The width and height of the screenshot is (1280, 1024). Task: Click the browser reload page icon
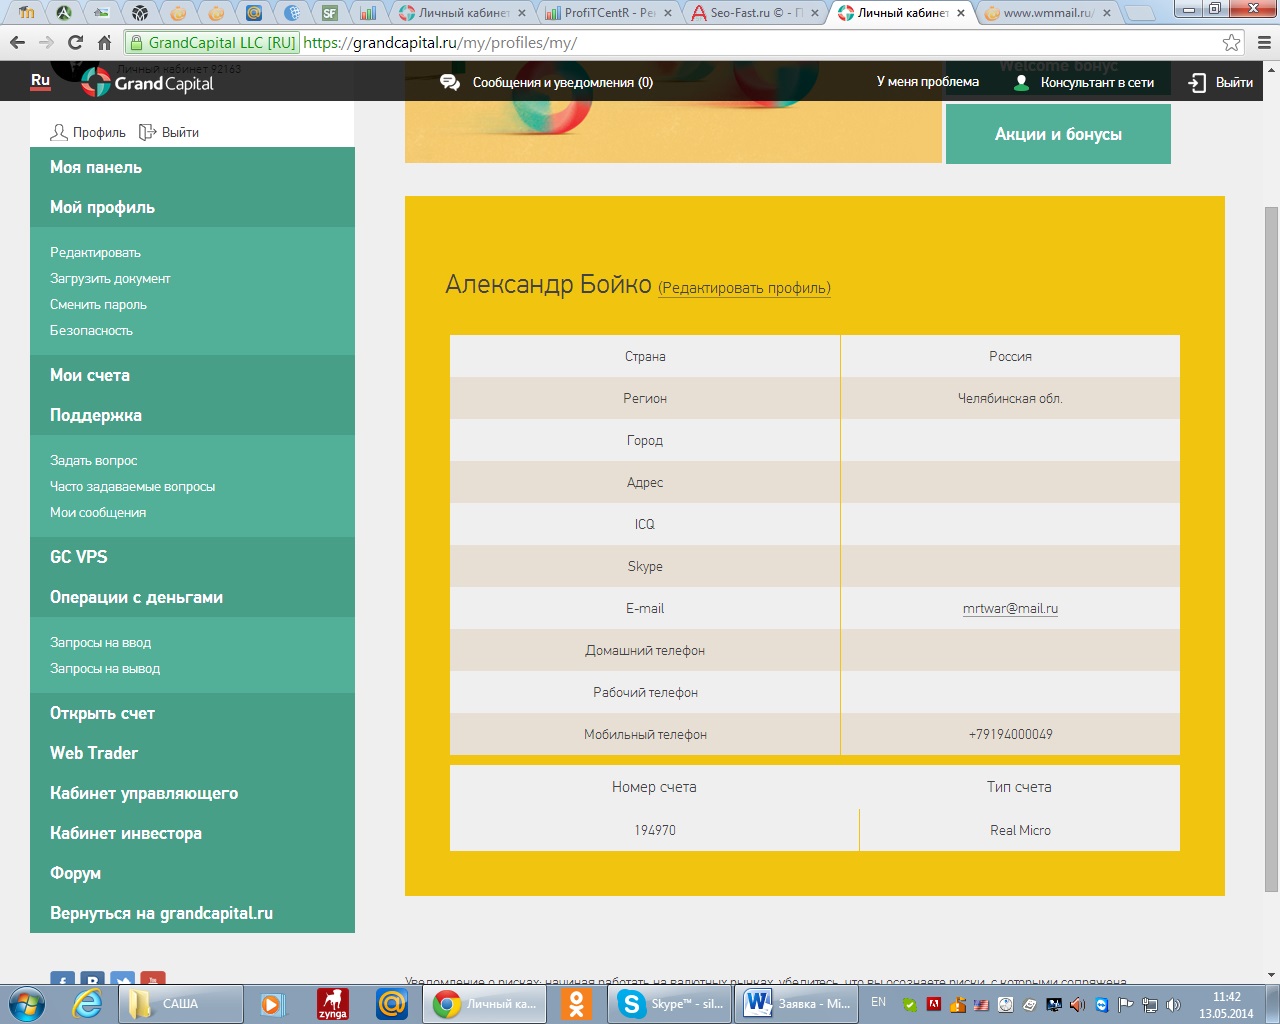tap(75, 43)
